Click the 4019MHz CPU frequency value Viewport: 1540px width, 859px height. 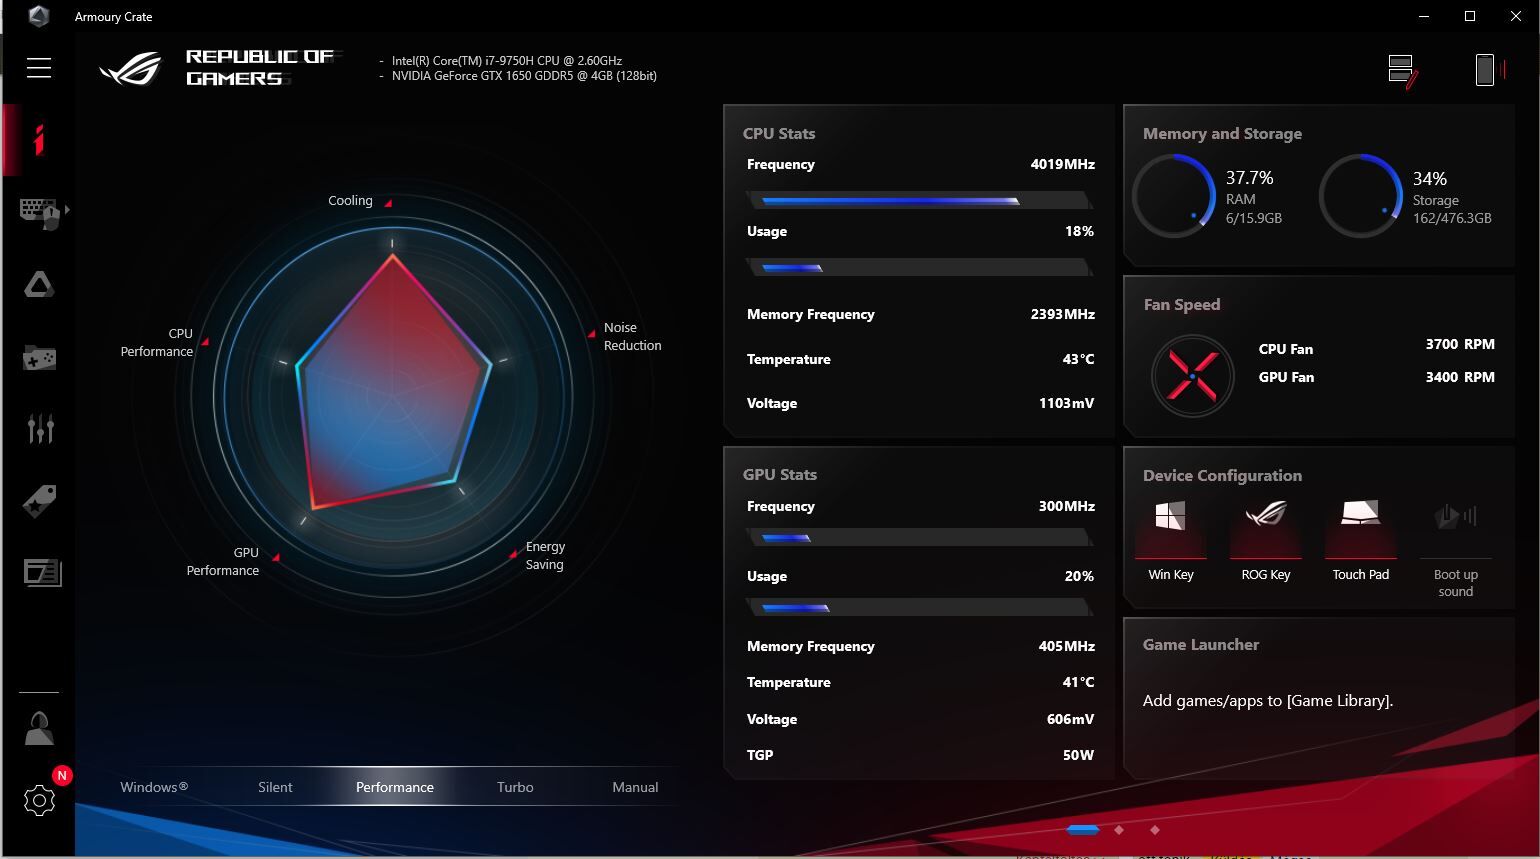1063,164
